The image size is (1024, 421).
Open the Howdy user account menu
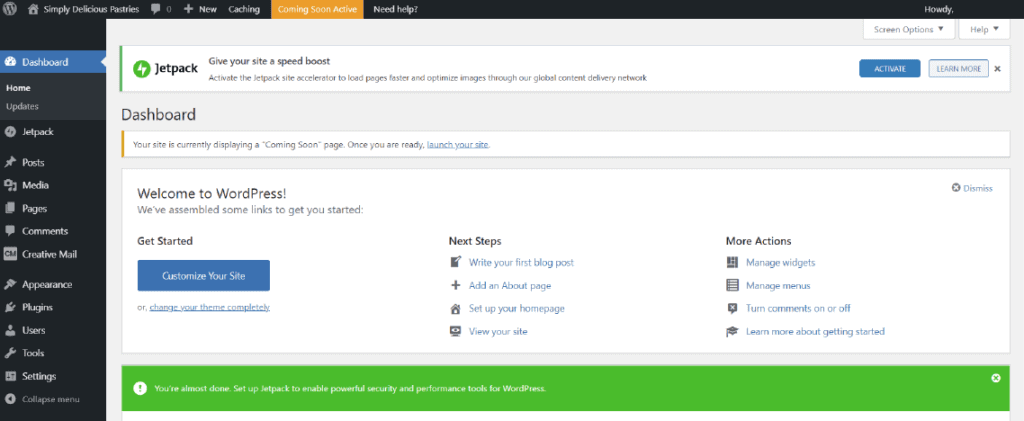(x=939, y=9)
